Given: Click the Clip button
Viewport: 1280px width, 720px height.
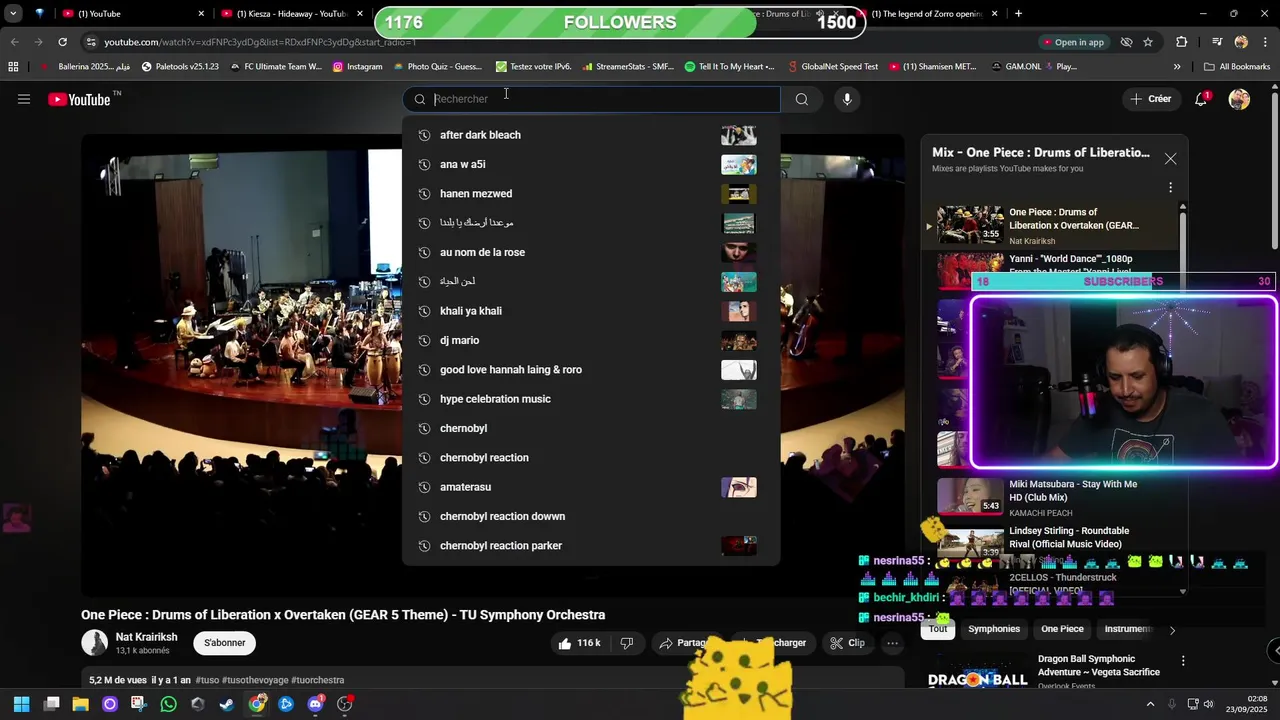Looking at the screenshot, I should click(x=847, y=643).
